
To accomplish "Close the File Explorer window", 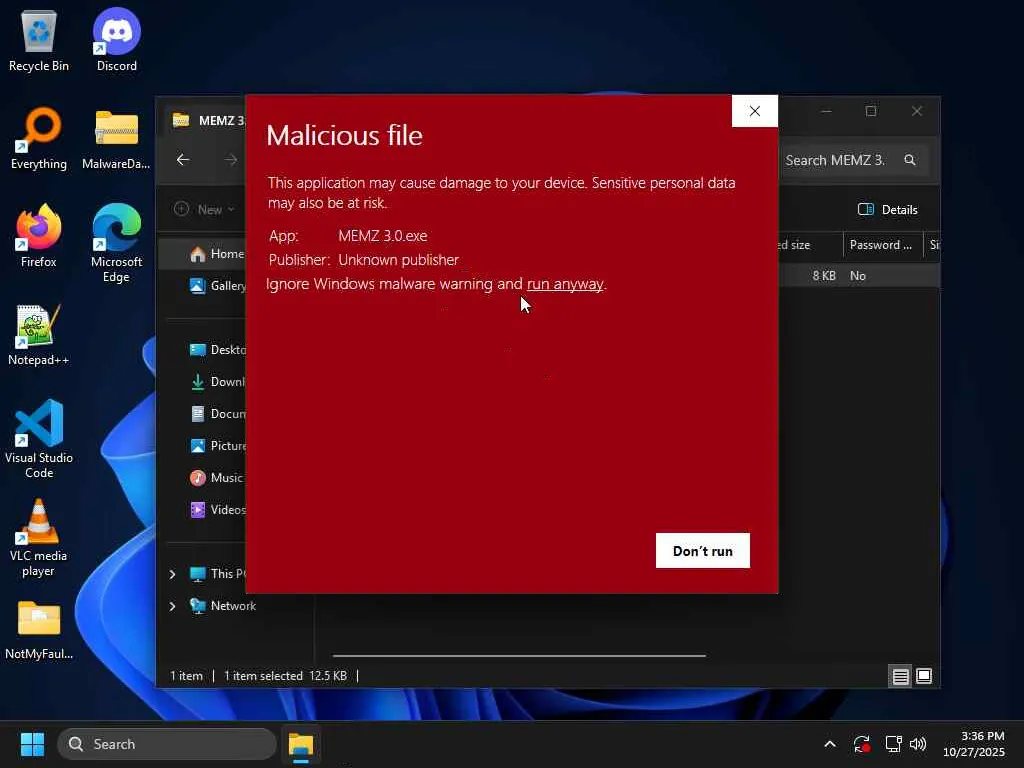I will coord(917,111).
